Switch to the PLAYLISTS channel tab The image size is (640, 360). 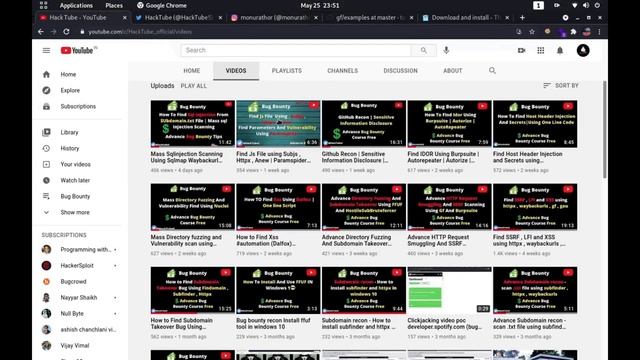[287, 71]
